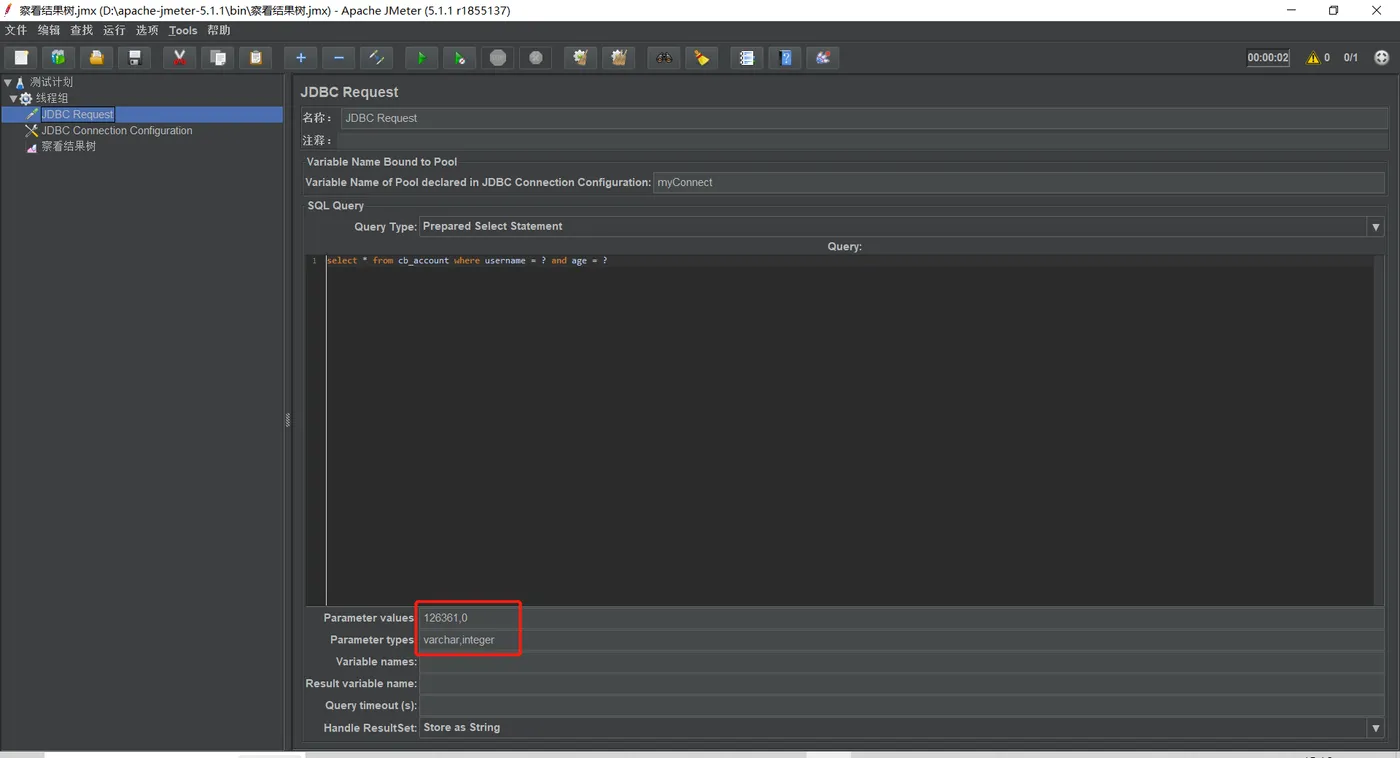Click the pool variable name field showing myConnect
Screen dimensions: 1400x758
tap(1019, 183)
